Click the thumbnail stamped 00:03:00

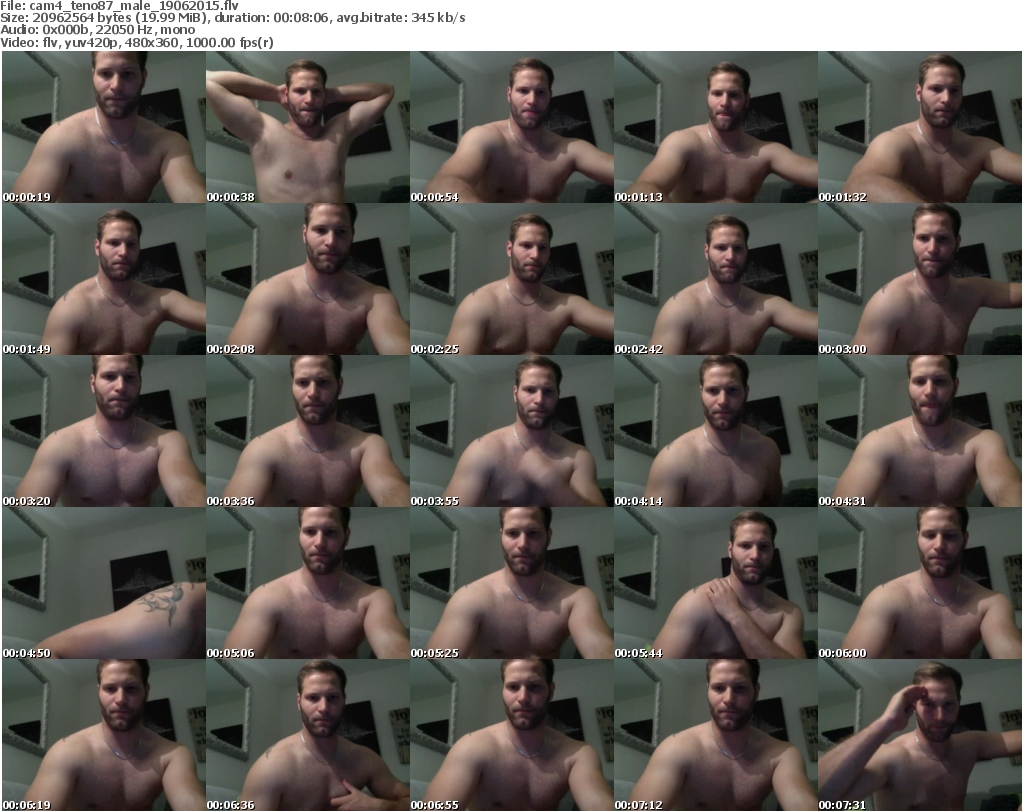(x=920, y=279)
